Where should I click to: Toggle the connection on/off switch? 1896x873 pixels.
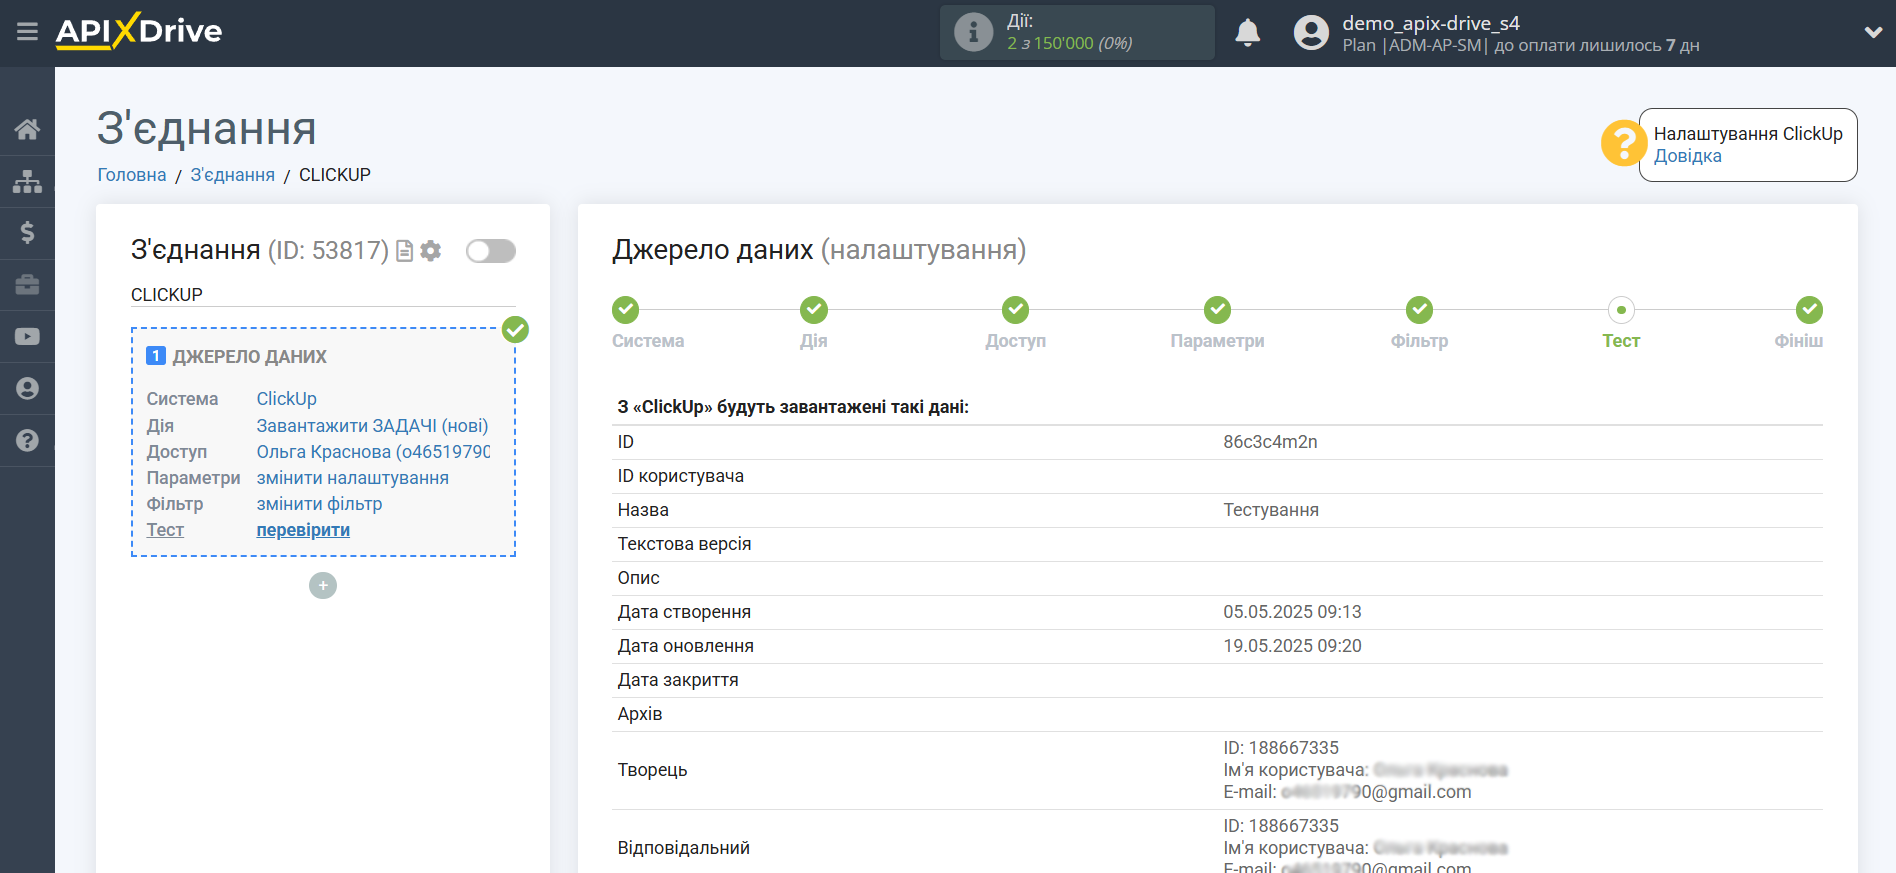tap(491, 251)
